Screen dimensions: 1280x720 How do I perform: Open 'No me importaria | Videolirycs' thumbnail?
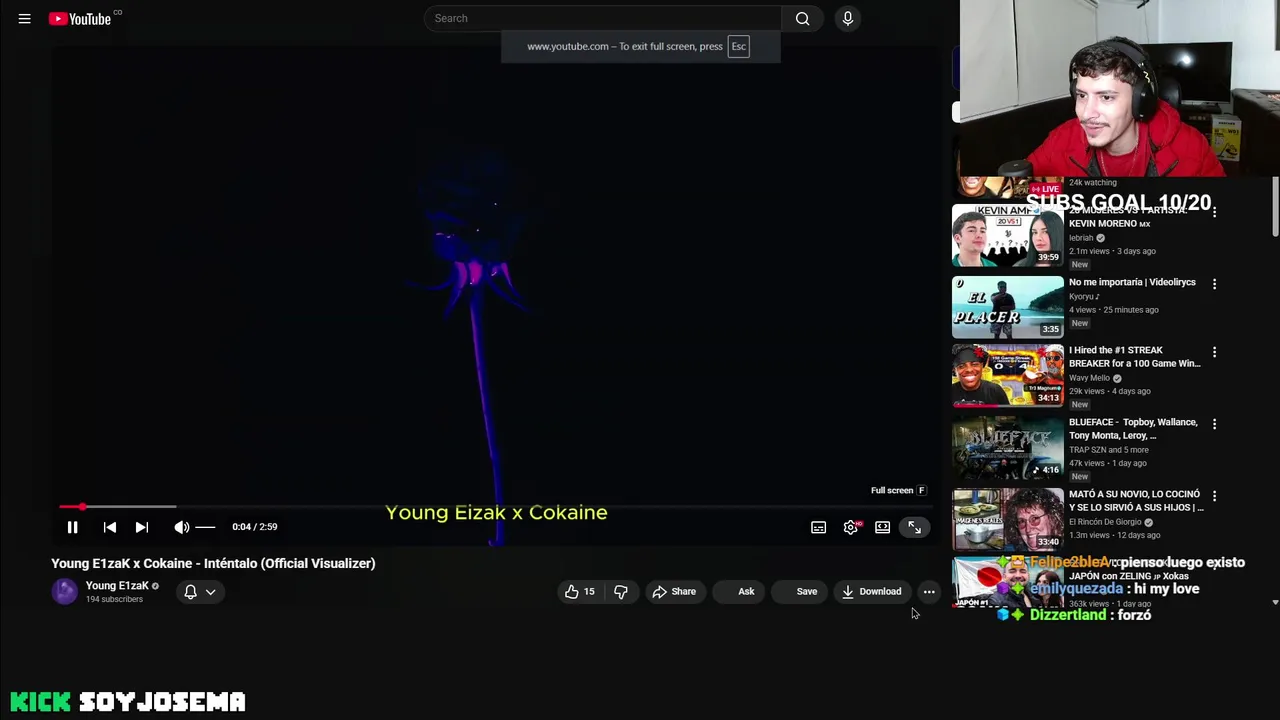click(x=1007, y=307)
